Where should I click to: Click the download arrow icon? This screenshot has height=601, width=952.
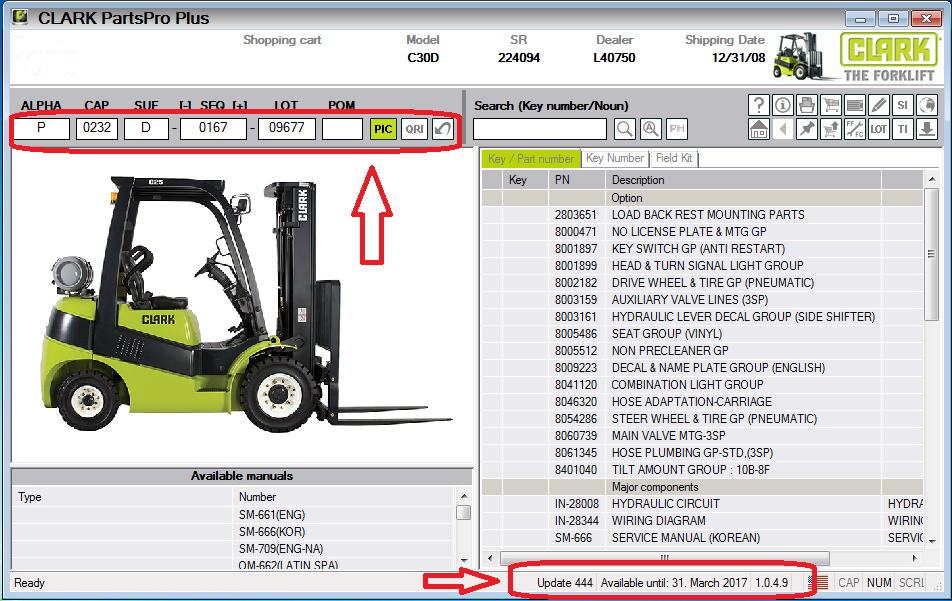pyautogui.click(x=926, y=129)
